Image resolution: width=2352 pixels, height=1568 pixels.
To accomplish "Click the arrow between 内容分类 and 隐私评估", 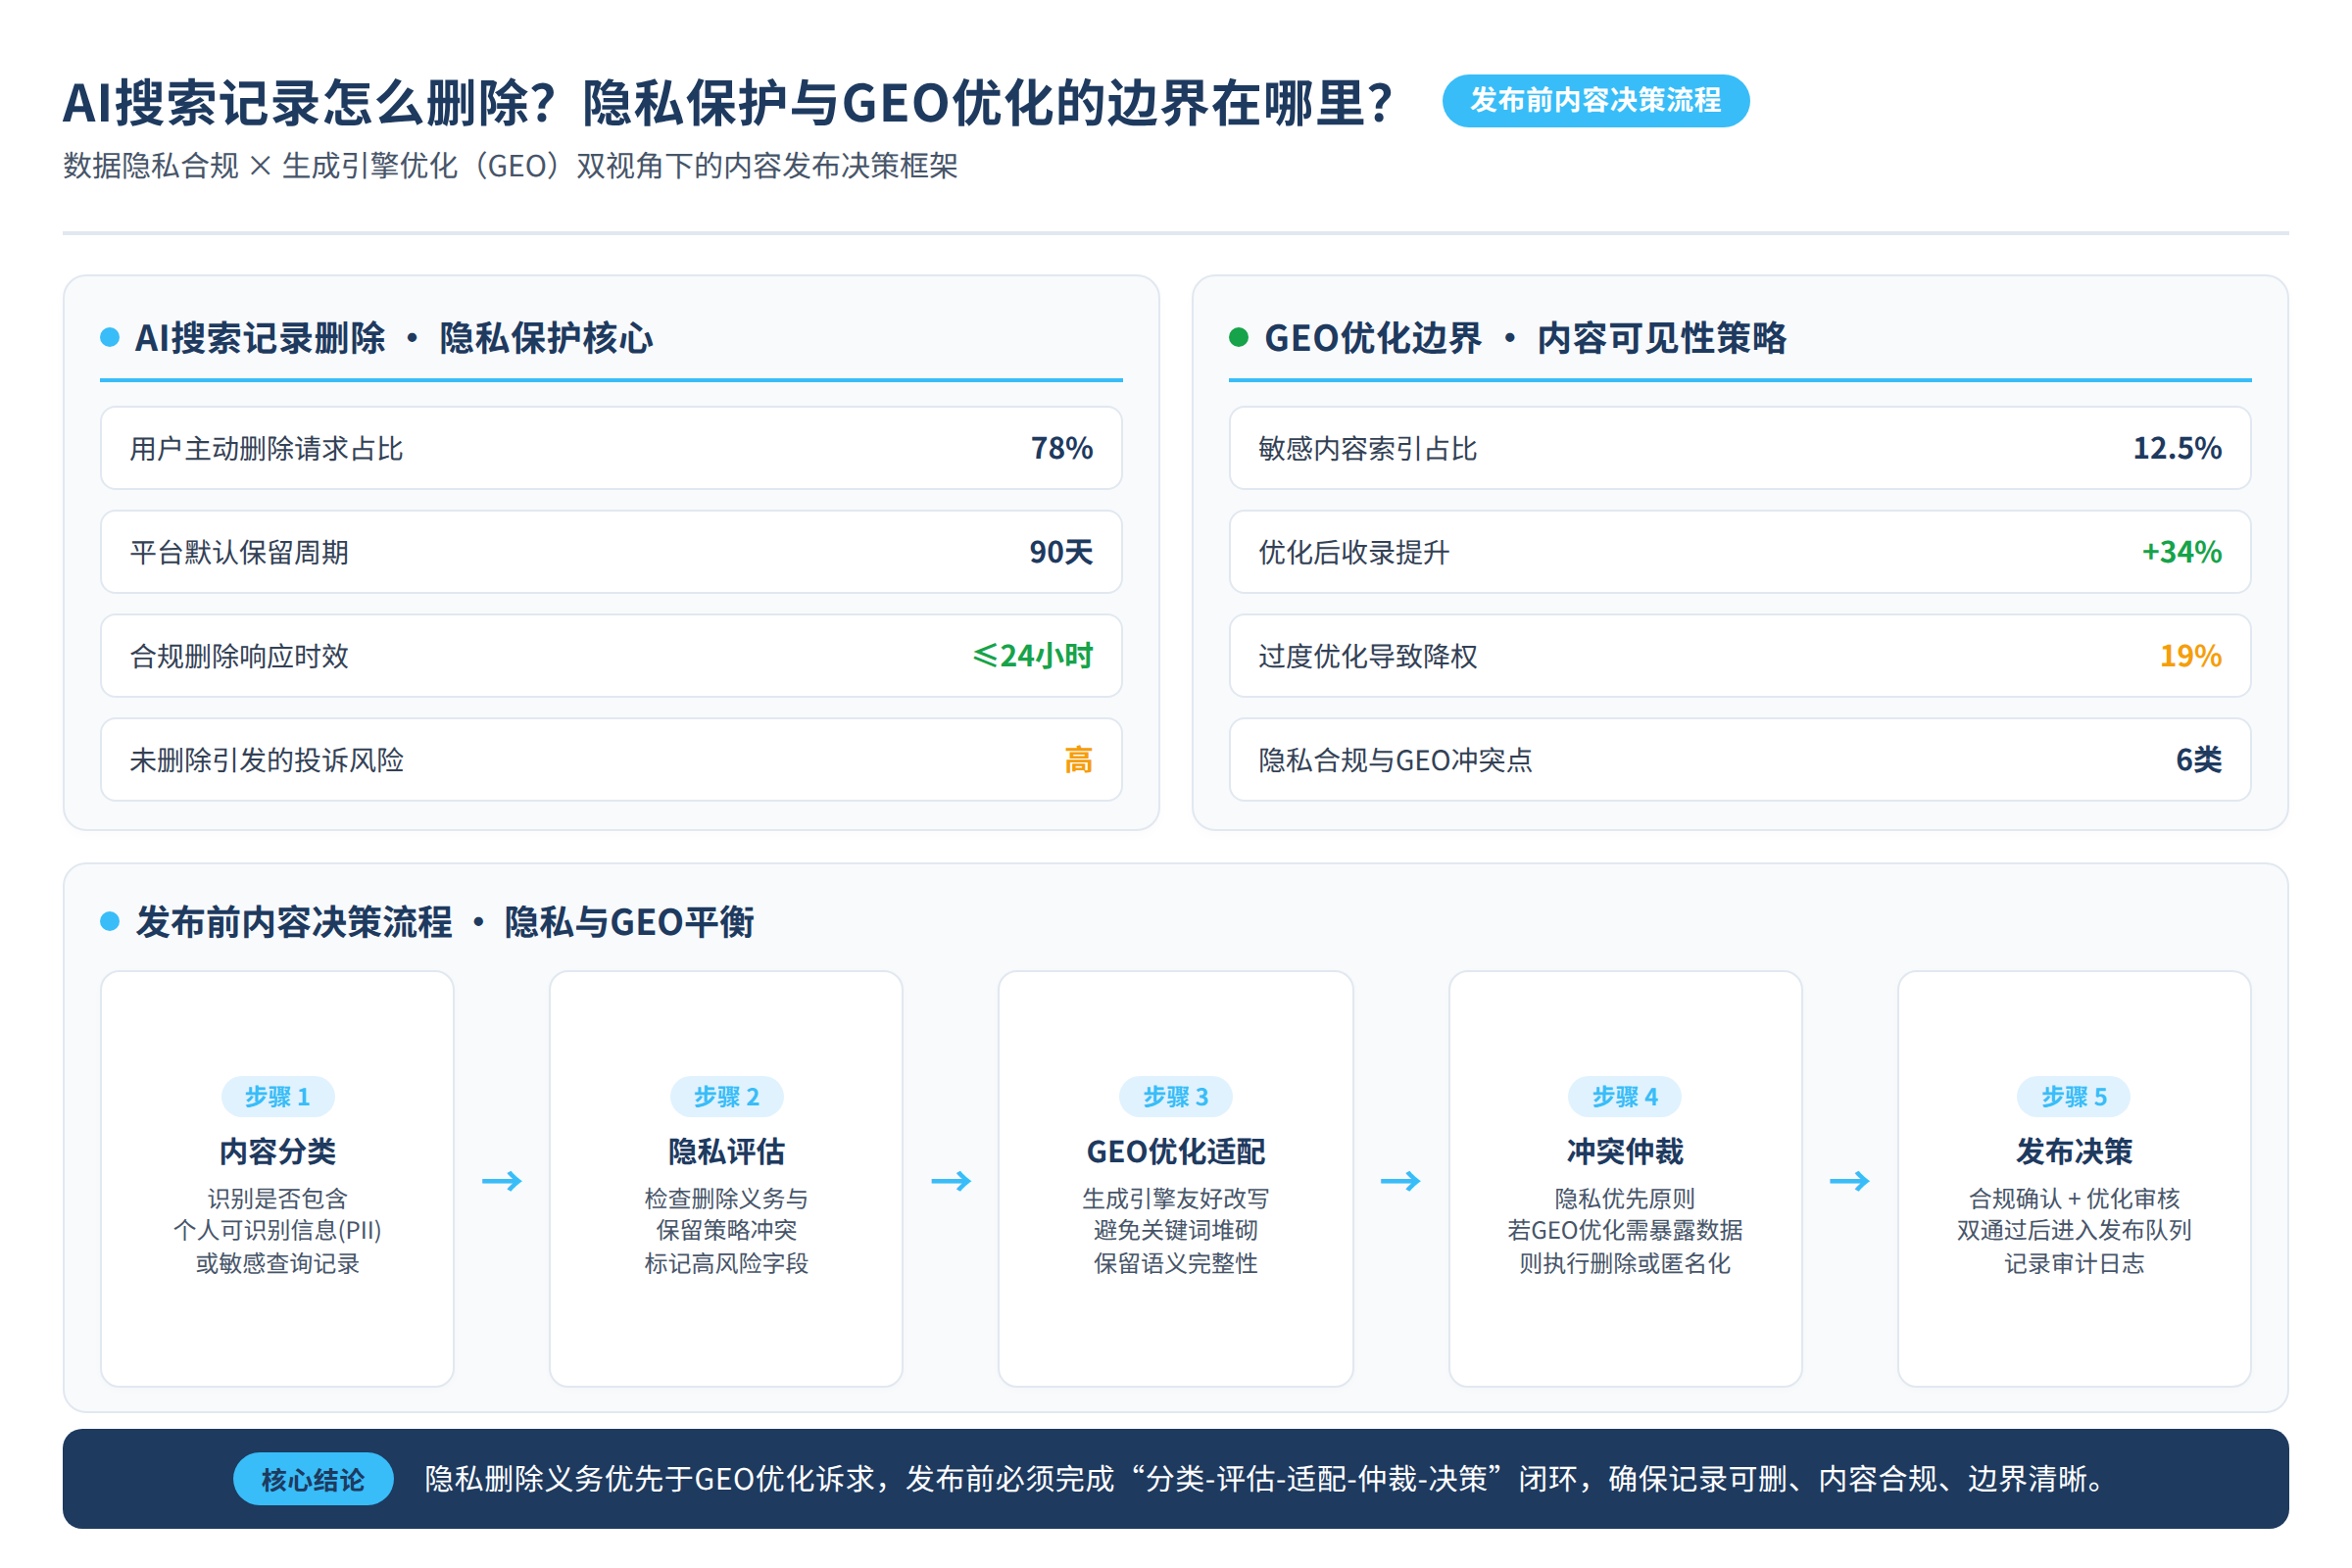I will click(502, 1181).
